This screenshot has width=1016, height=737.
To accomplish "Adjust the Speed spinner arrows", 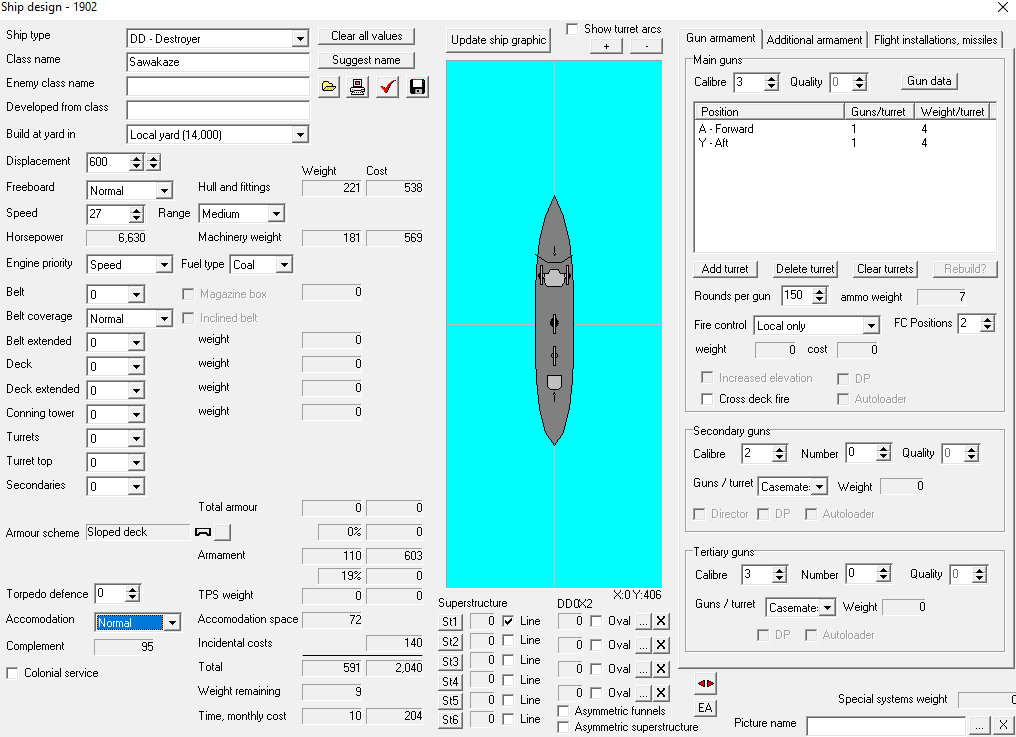I will tap(136, 214).
